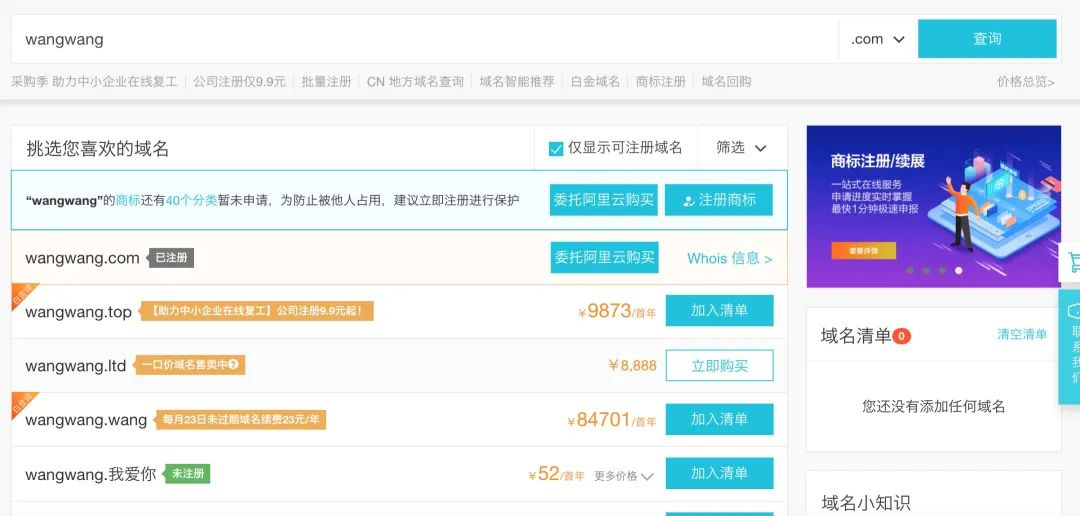
Task: Click the corner ribbon badge beside wangwang.top
Action: [22, 293]
